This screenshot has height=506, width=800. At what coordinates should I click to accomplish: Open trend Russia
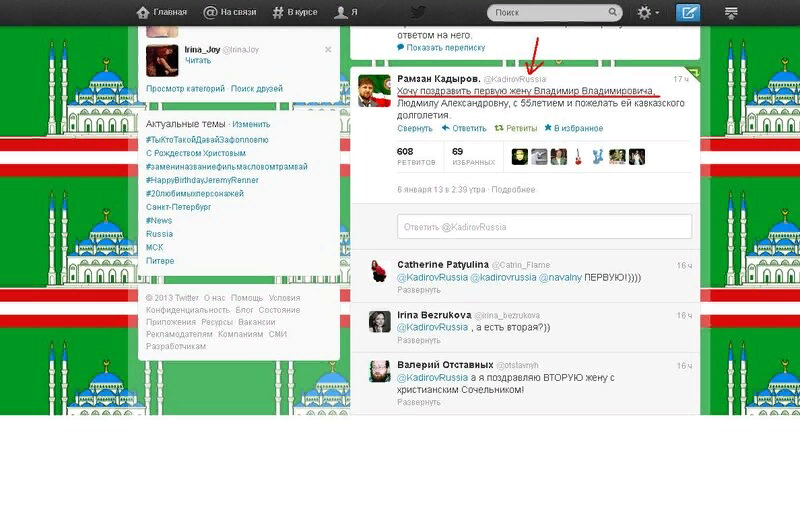tap(160, 234)
